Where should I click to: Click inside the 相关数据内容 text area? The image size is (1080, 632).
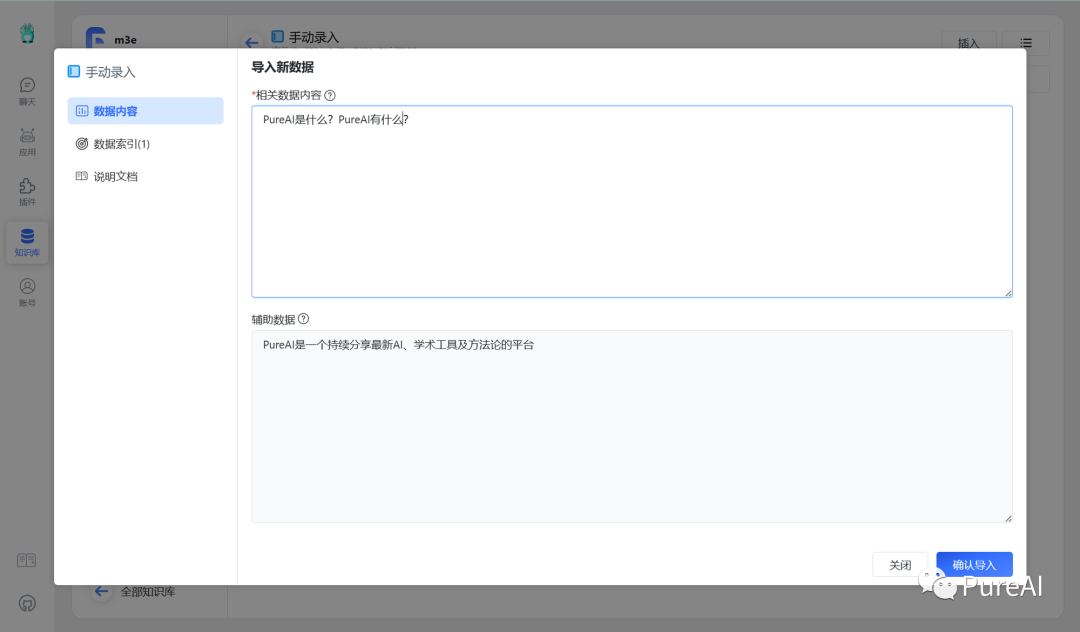pos(630,200)
